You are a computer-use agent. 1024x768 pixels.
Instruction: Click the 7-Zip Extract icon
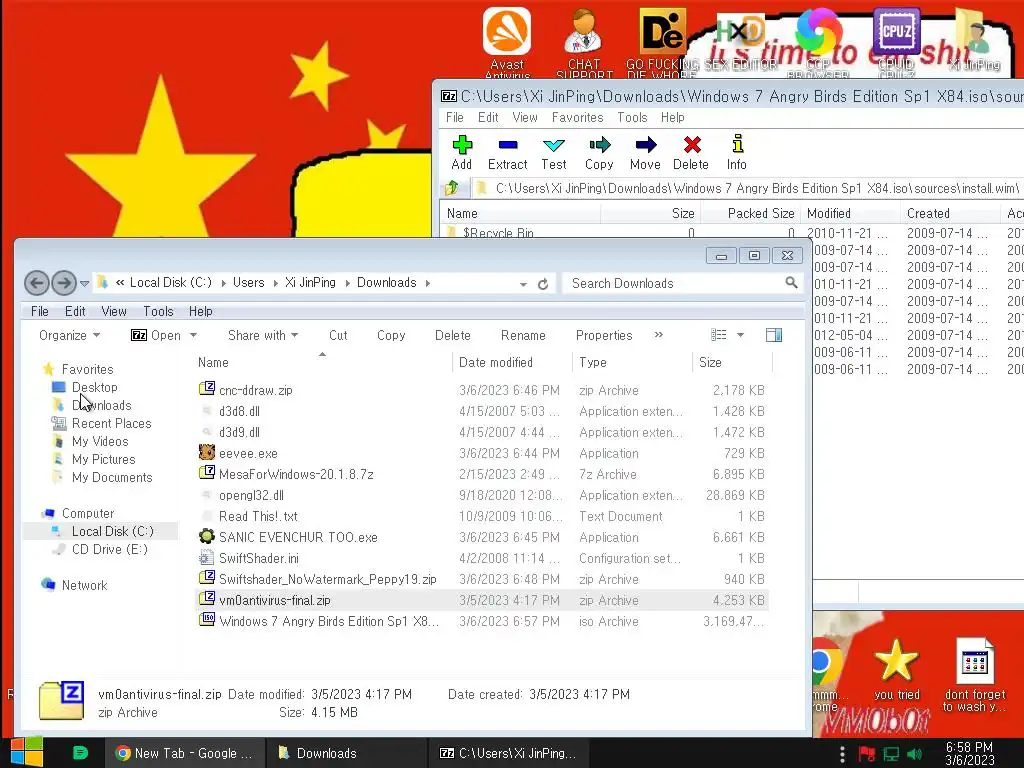click(x=507, y=145)
